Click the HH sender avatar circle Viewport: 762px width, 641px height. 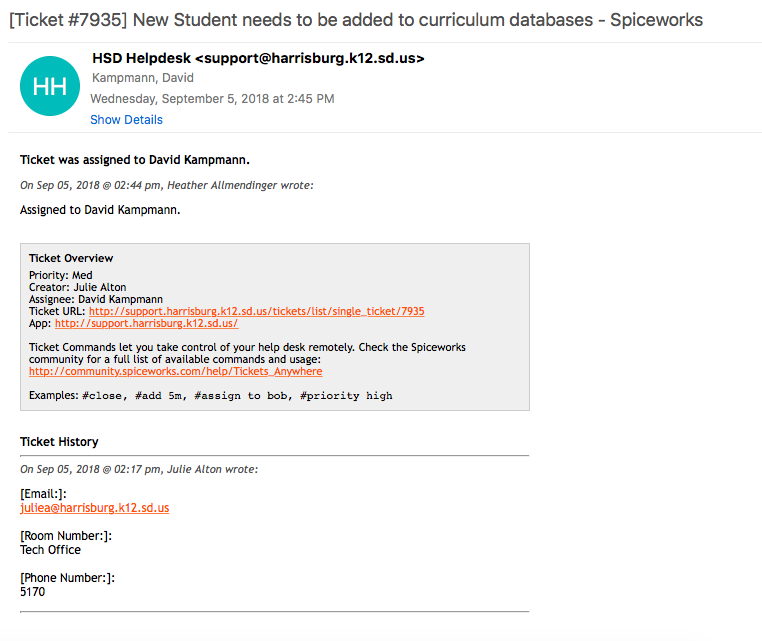tap(50, 86)
